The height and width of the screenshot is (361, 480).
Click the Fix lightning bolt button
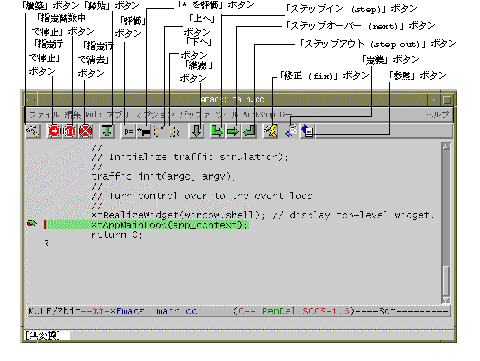[270, 131]
